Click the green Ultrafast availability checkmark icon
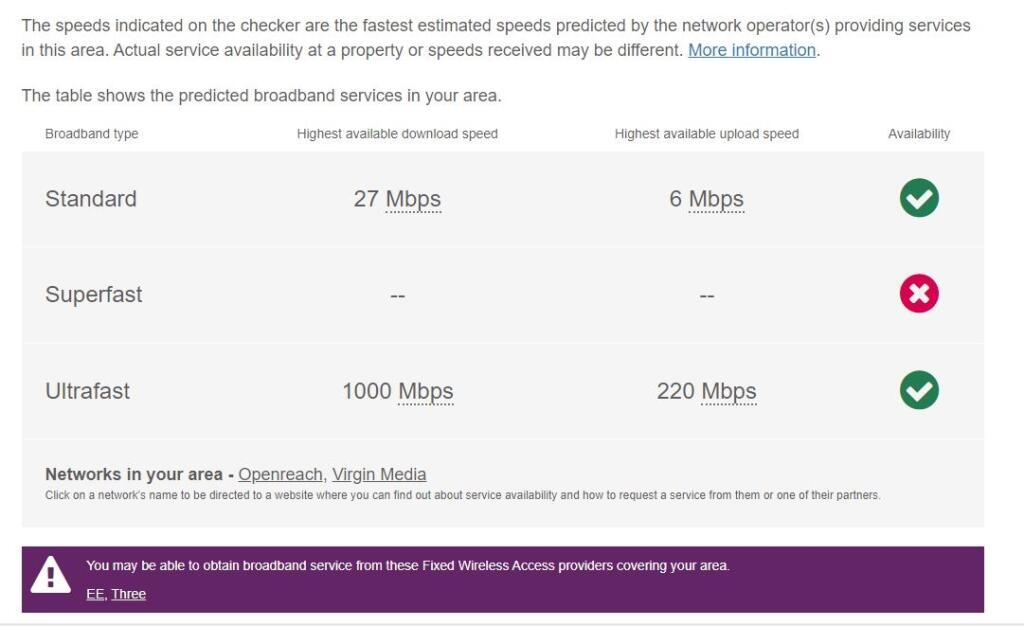Viewport: 1024px width, 626px height. pos(919,390)
